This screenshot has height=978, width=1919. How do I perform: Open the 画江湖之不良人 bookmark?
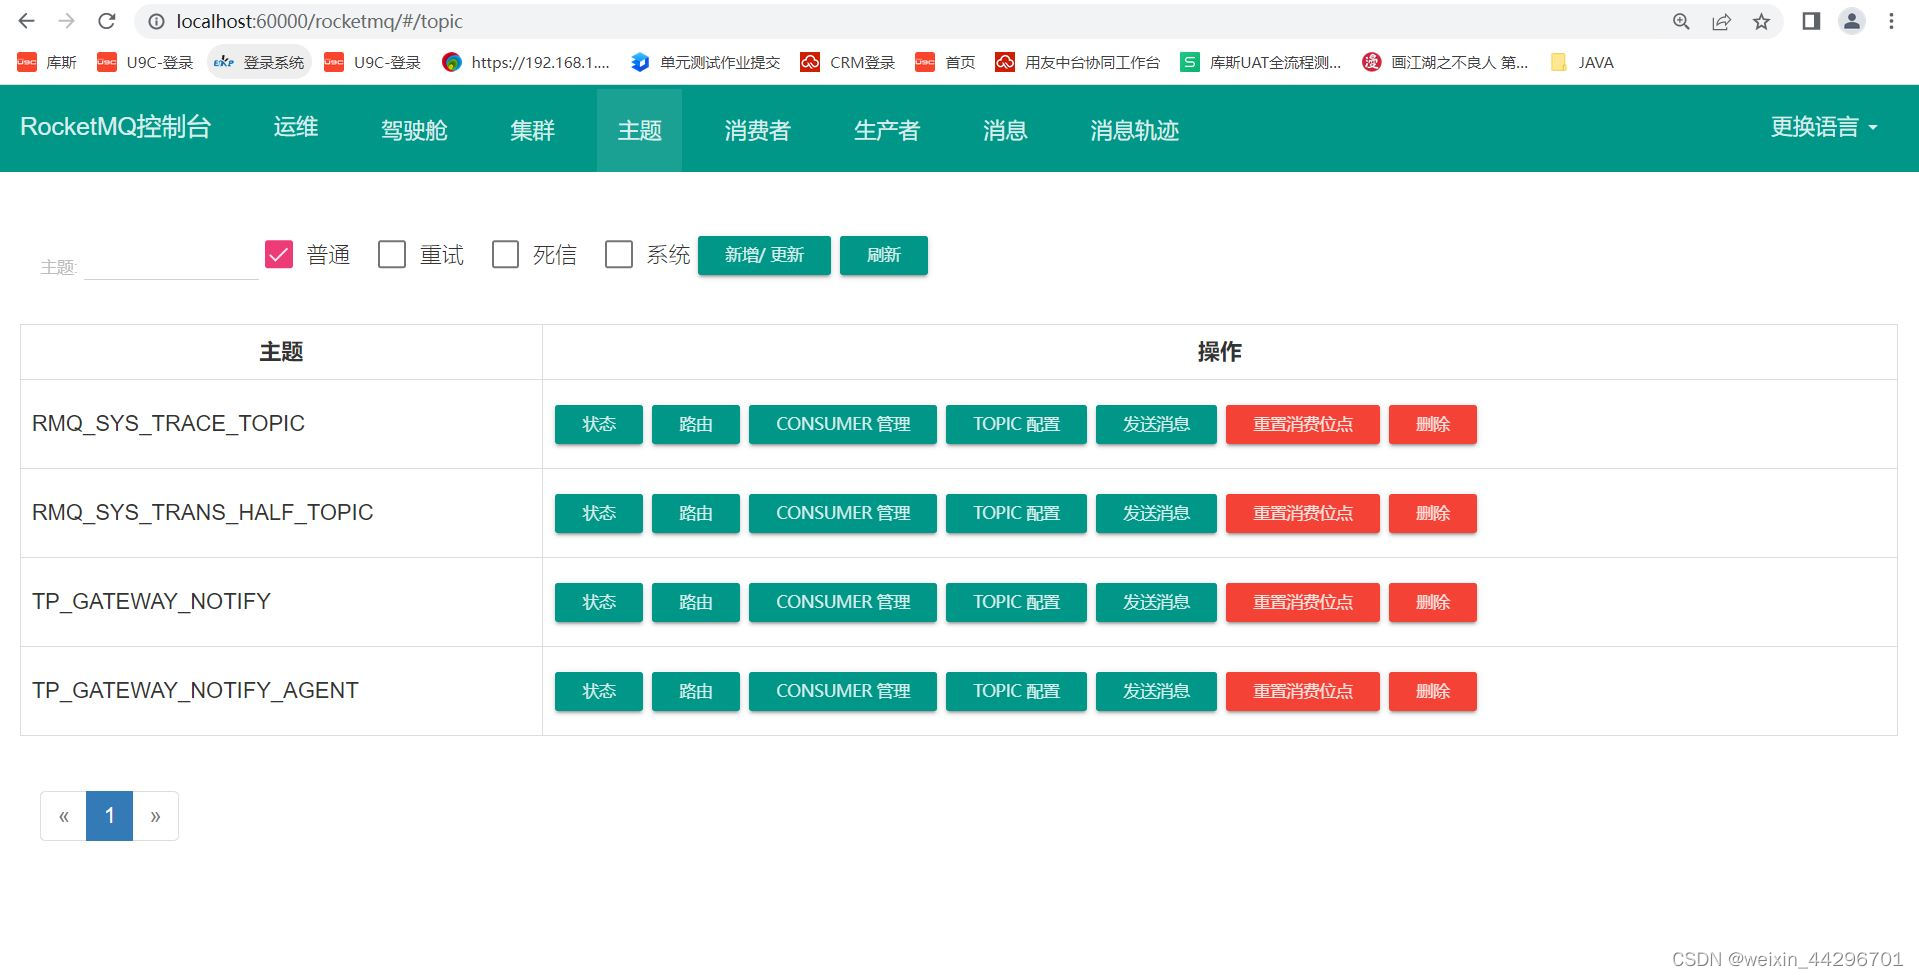pyautogui.click(x=1445, y=62)
